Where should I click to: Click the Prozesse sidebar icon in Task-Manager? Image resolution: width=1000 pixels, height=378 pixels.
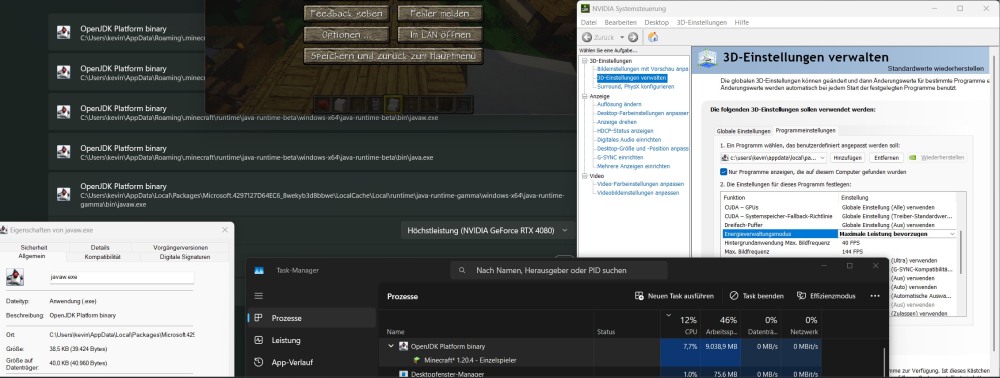258,318
